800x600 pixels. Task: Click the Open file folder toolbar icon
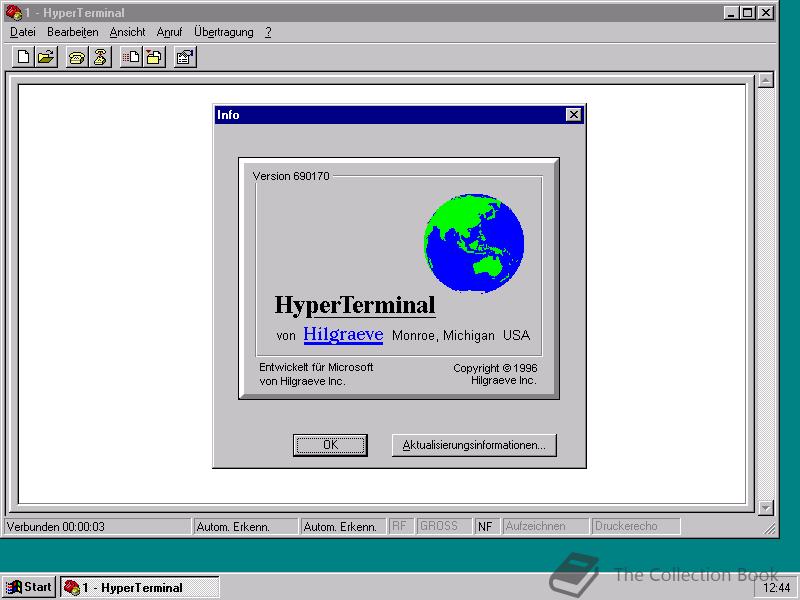point(46,57)
